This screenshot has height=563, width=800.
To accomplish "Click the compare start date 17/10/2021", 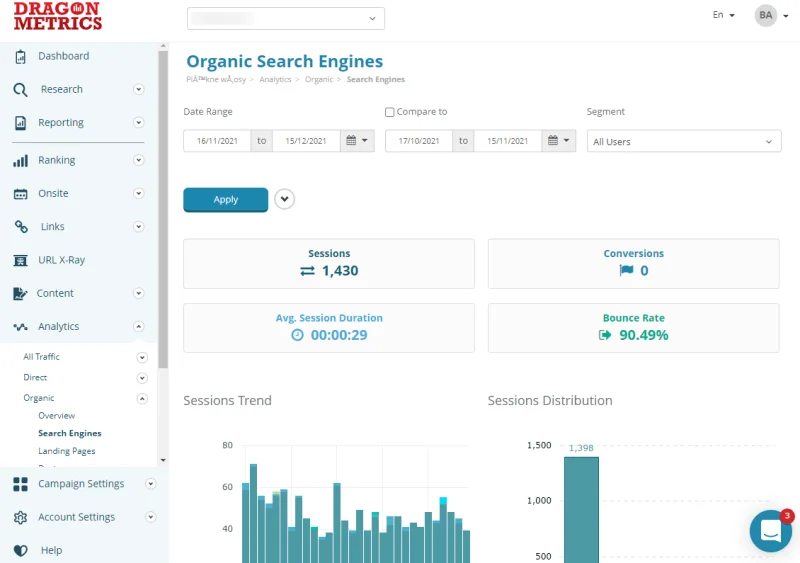I will click(419, 141).
